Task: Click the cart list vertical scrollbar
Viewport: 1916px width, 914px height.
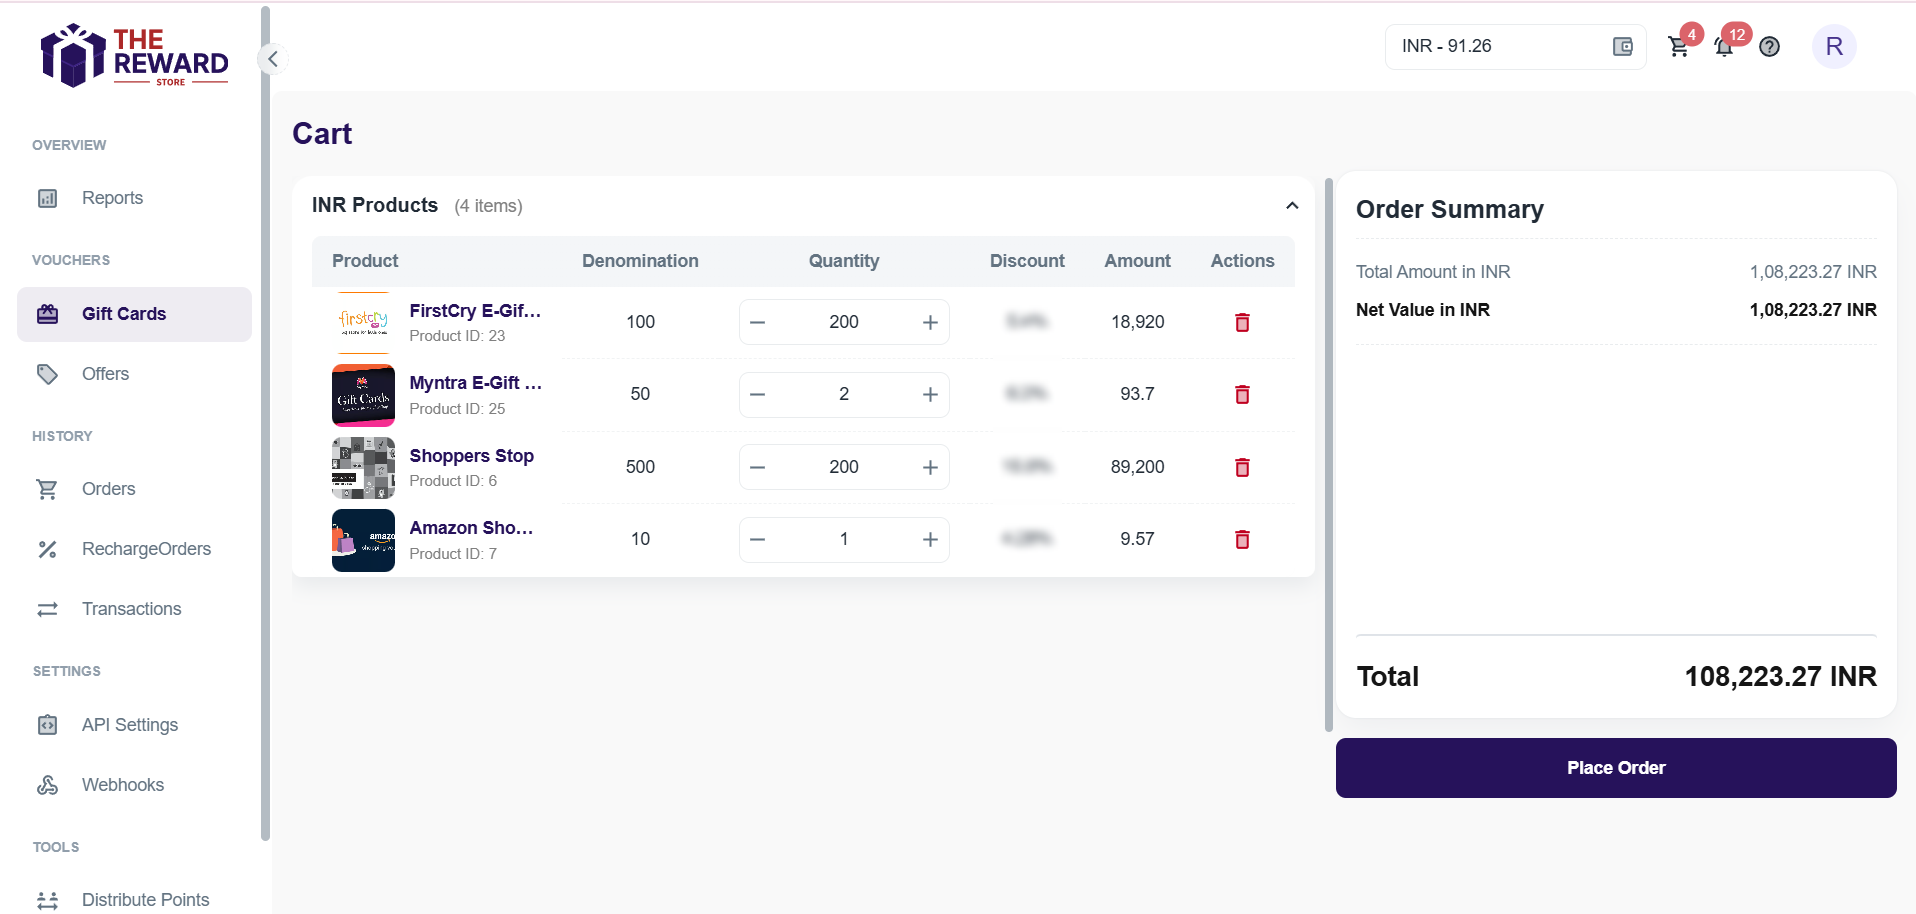Action: click(x=1328, y=455)
